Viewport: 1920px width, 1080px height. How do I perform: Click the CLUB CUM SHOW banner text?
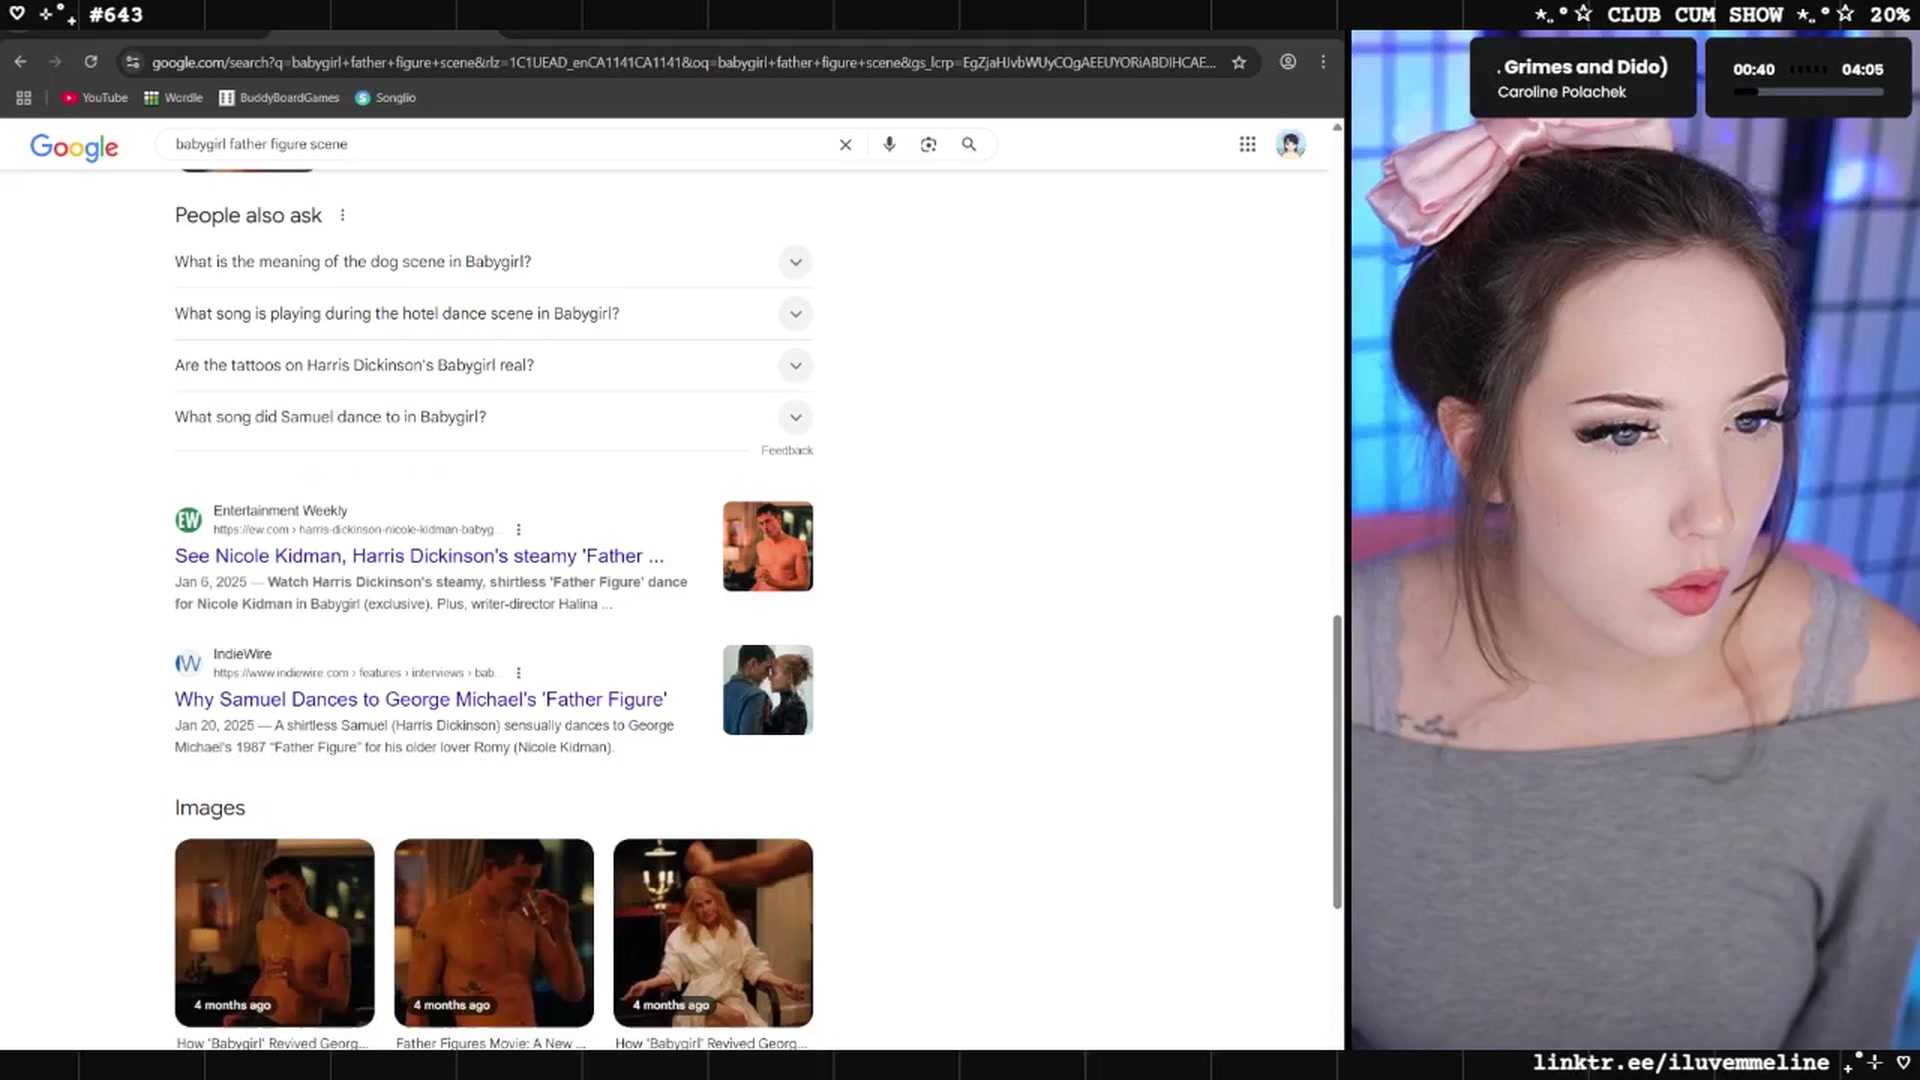click(x=1695, y=15)
